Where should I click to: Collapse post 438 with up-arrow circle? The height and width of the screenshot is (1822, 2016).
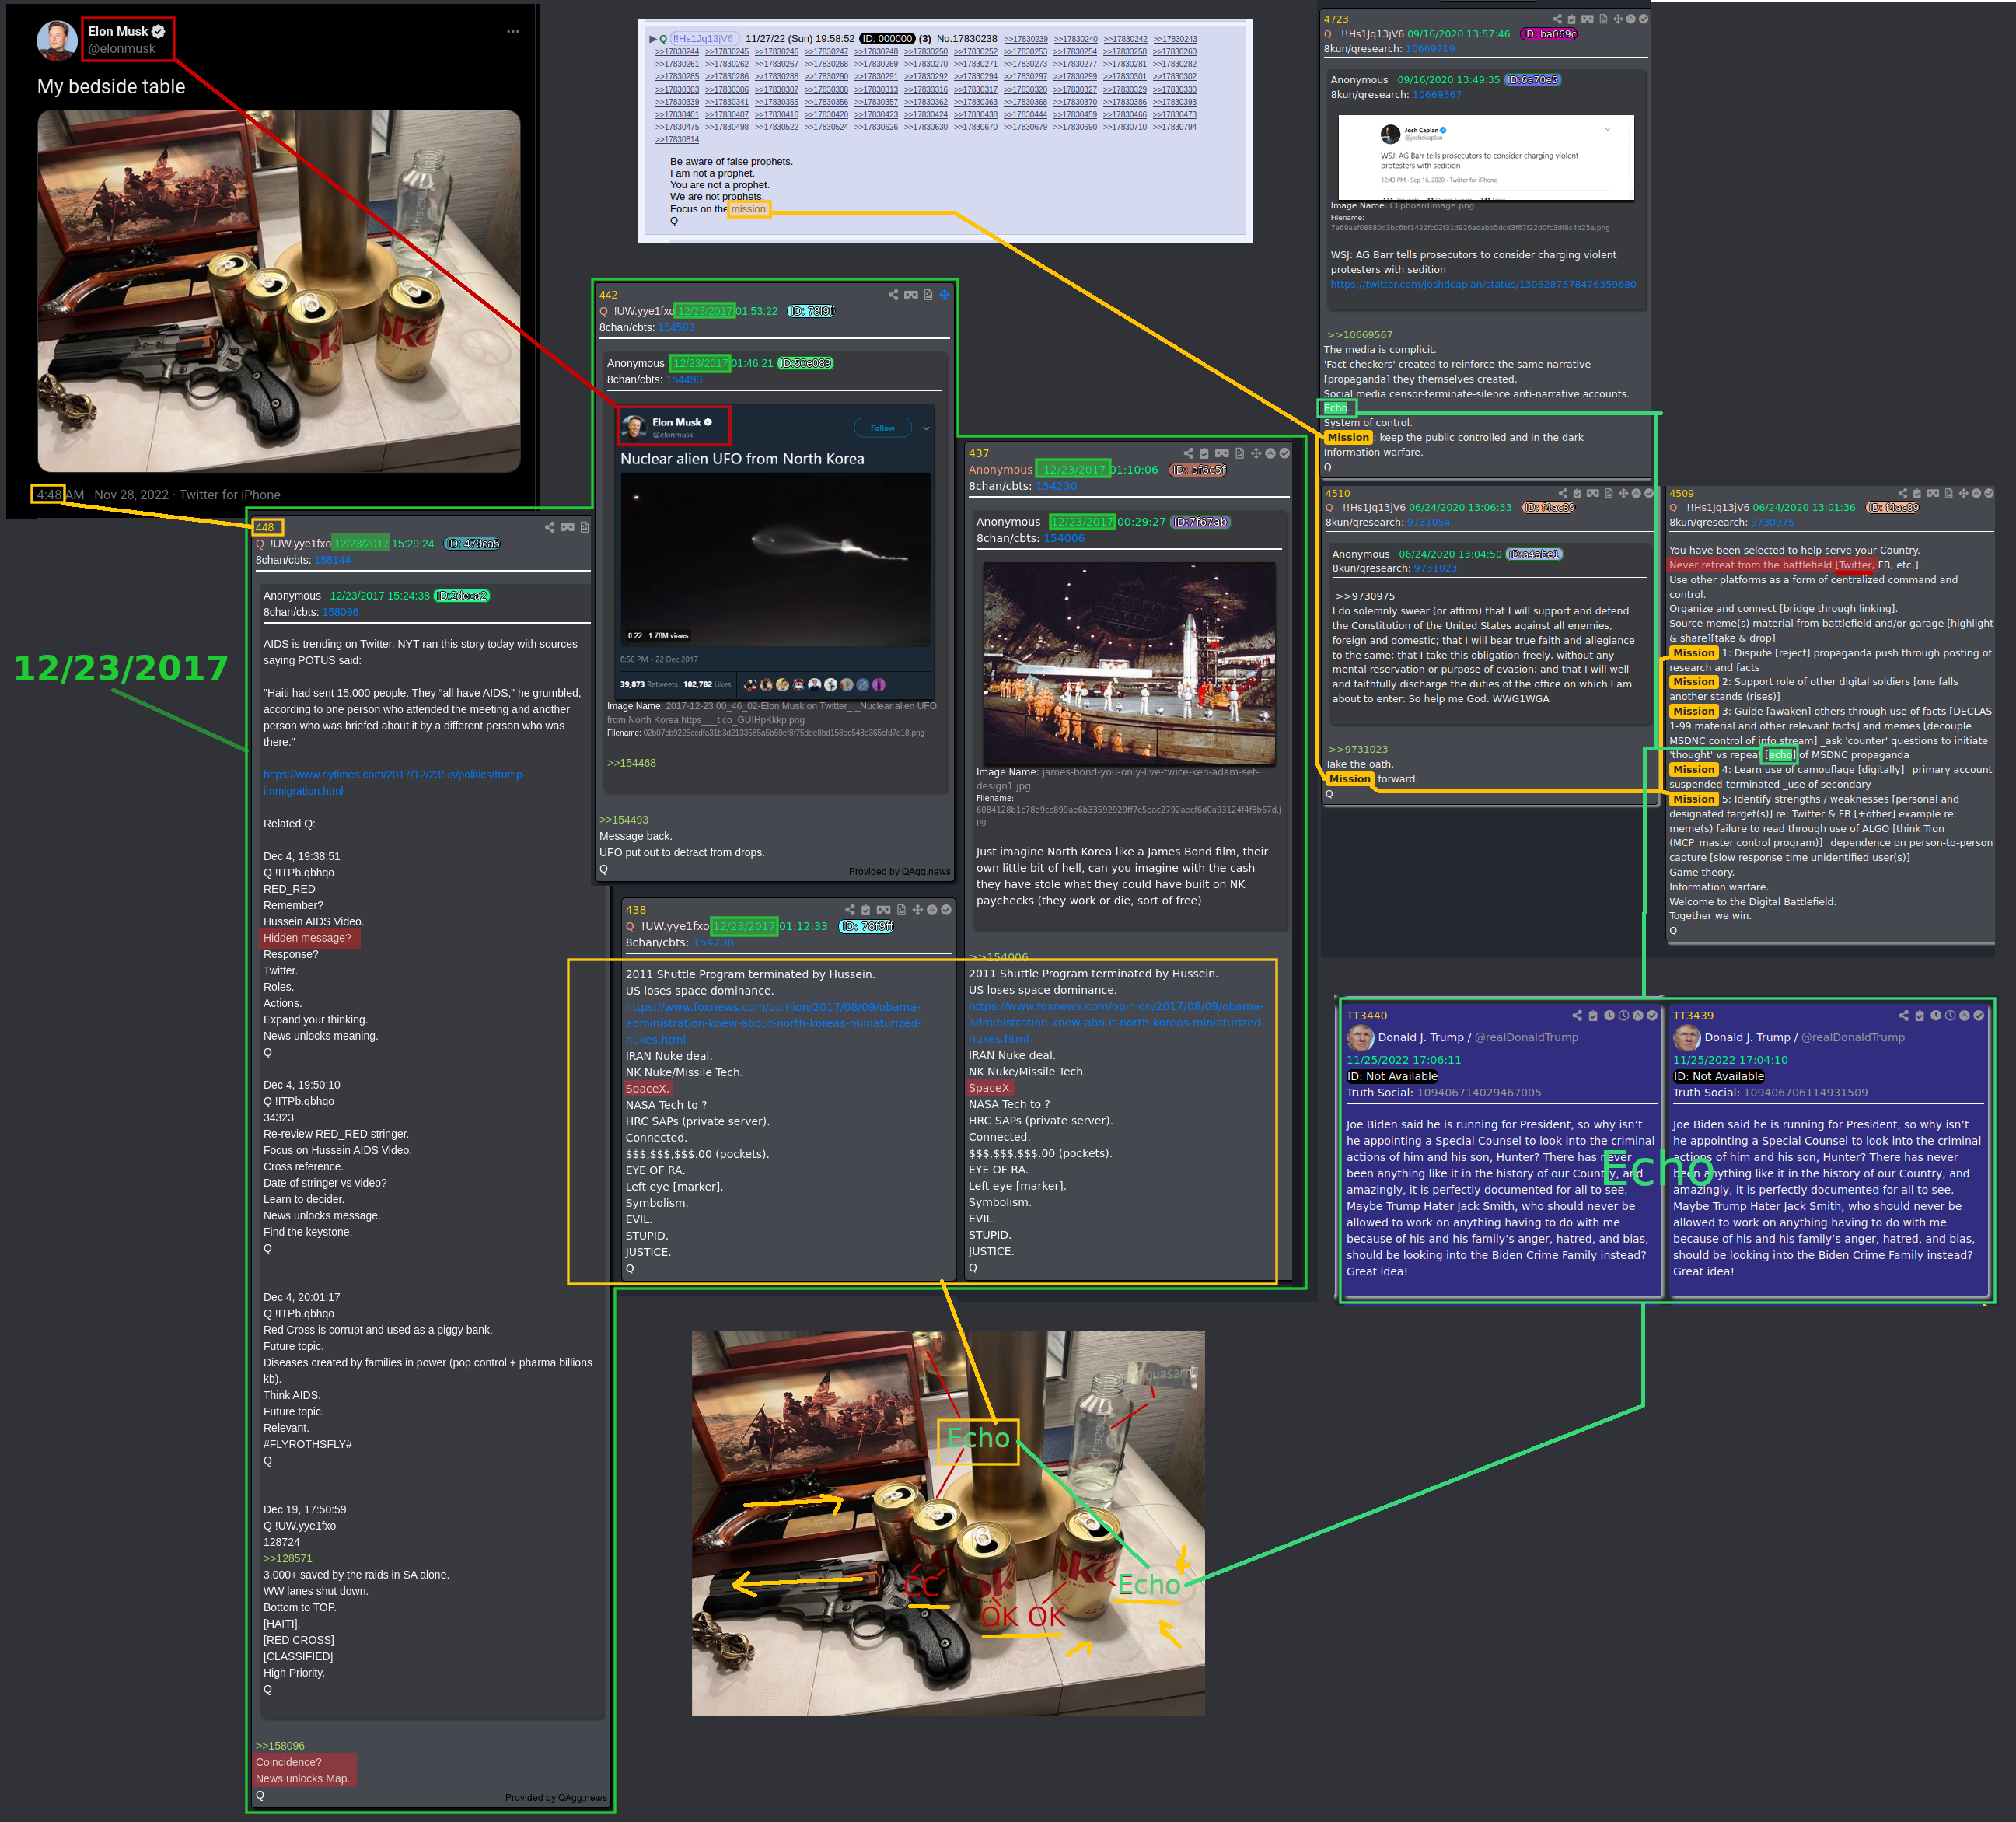[932, 910]
